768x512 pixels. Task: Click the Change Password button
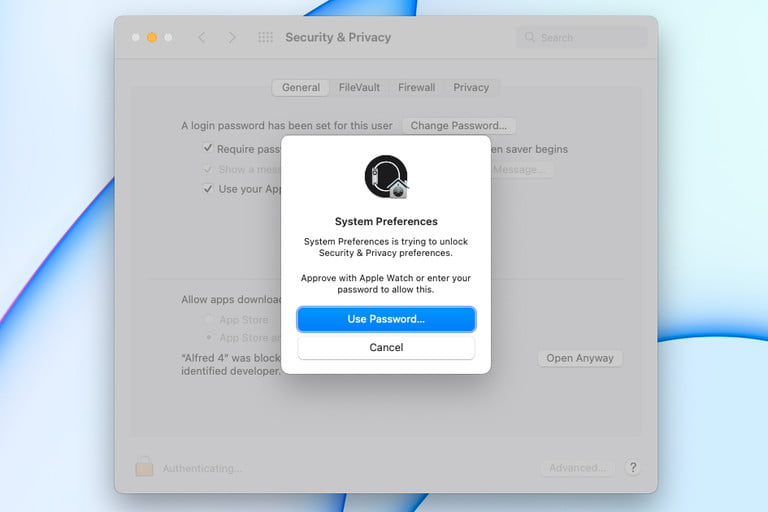pos(458,125)
